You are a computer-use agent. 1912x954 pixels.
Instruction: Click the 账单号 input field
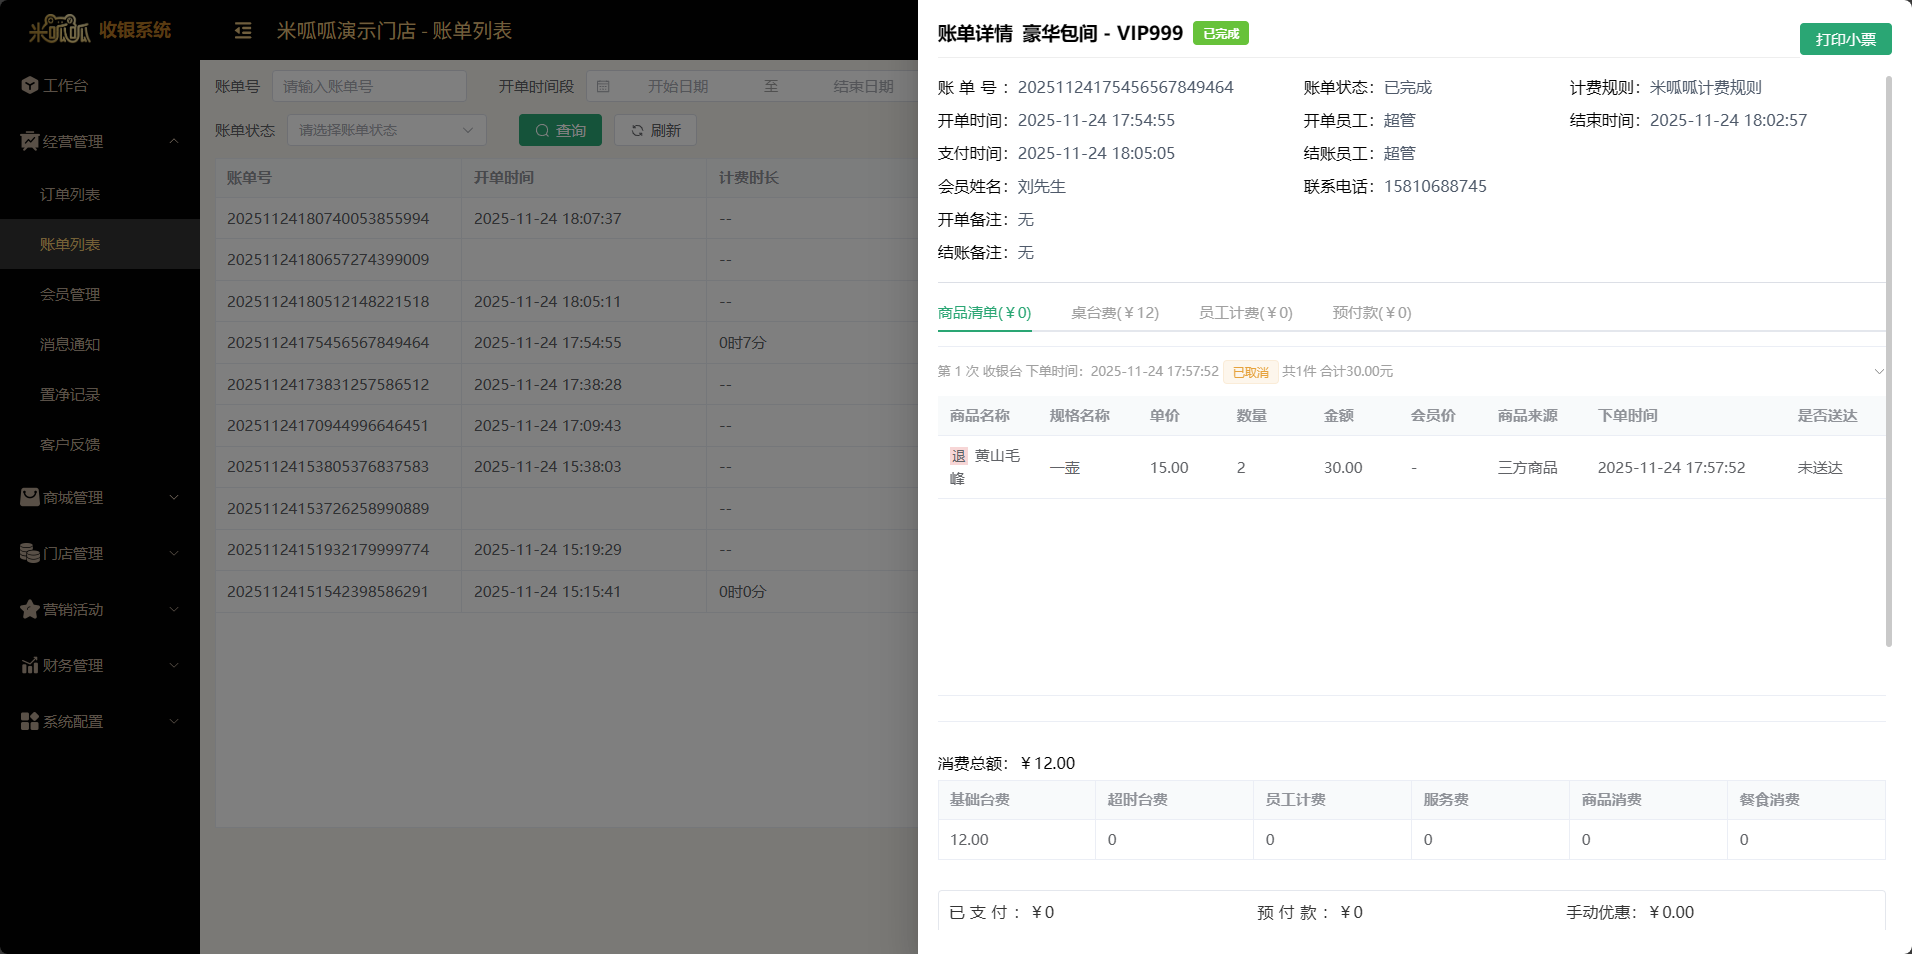(x=369, y=87)
